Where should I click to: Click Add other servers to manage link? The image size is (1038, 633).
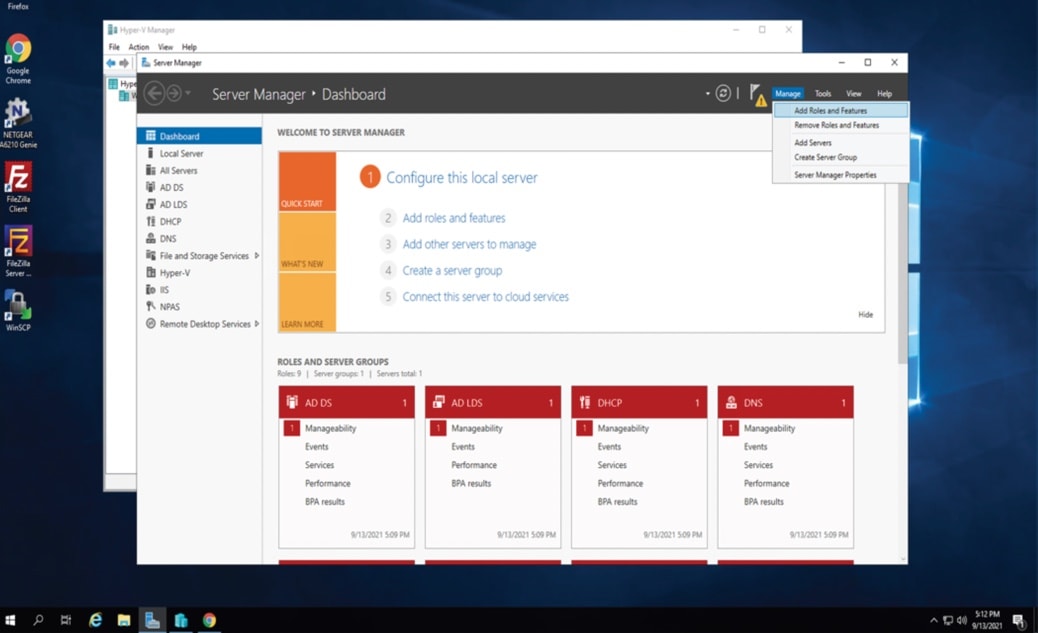[469, 244]
